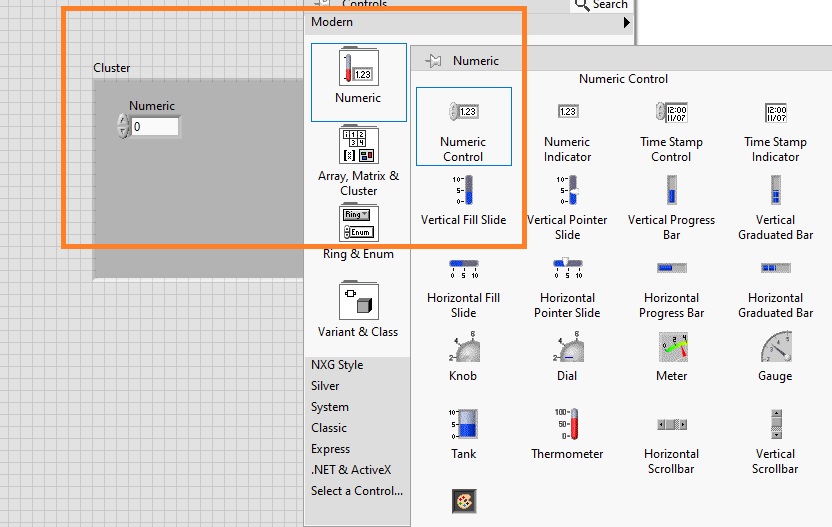
Task: Pin the Numeric subpalette with thumbtack
Action: tap(434, 61)
